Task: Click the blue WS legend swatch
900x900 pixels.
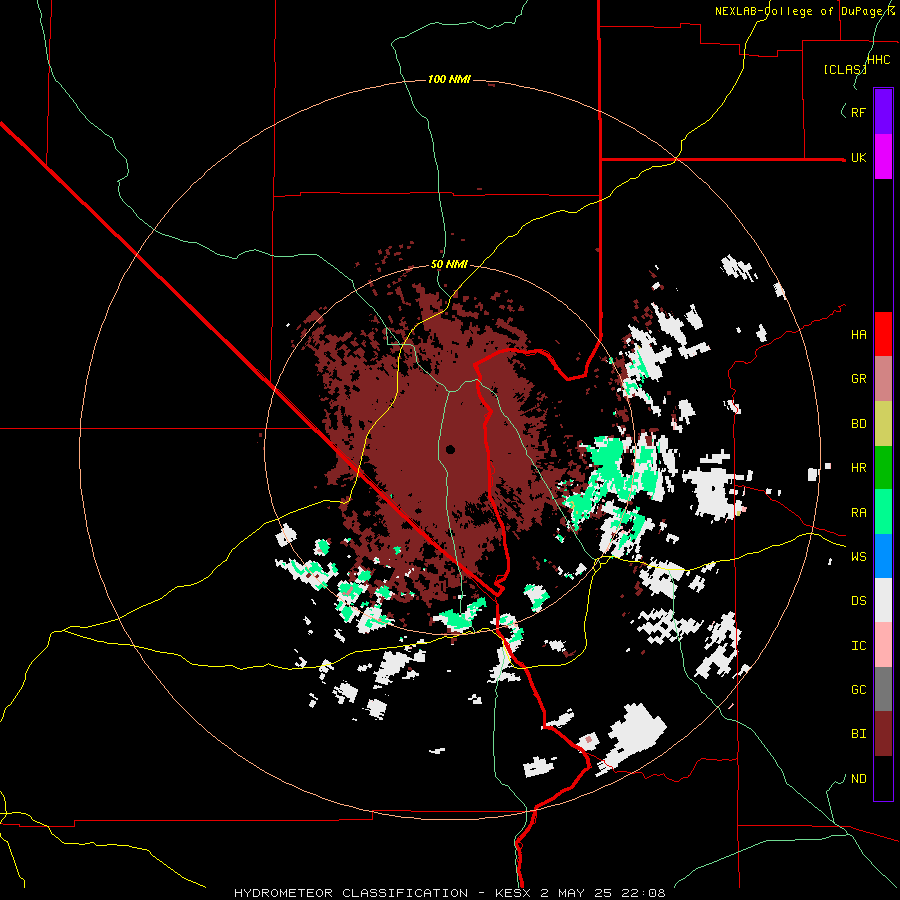Action: click(x=883, y=556)
